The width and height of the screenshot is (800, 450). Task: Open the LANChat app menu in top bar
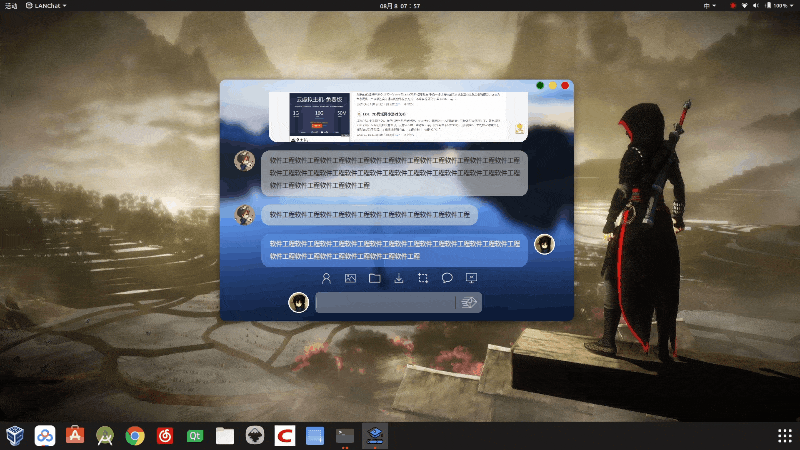(x=46, y=6)
